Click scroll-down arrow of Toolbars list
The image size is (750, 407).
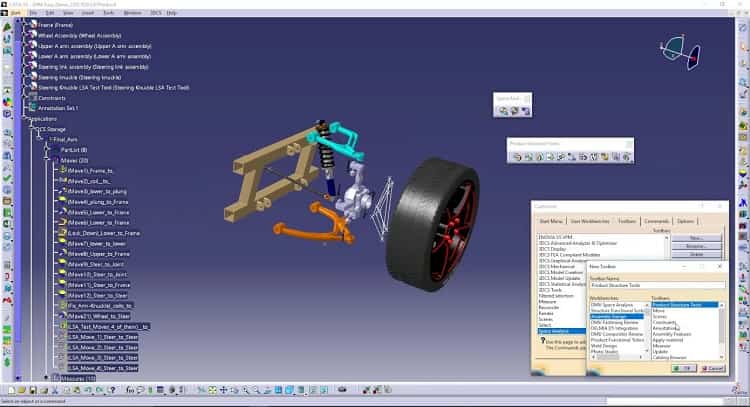click(721, 357)
